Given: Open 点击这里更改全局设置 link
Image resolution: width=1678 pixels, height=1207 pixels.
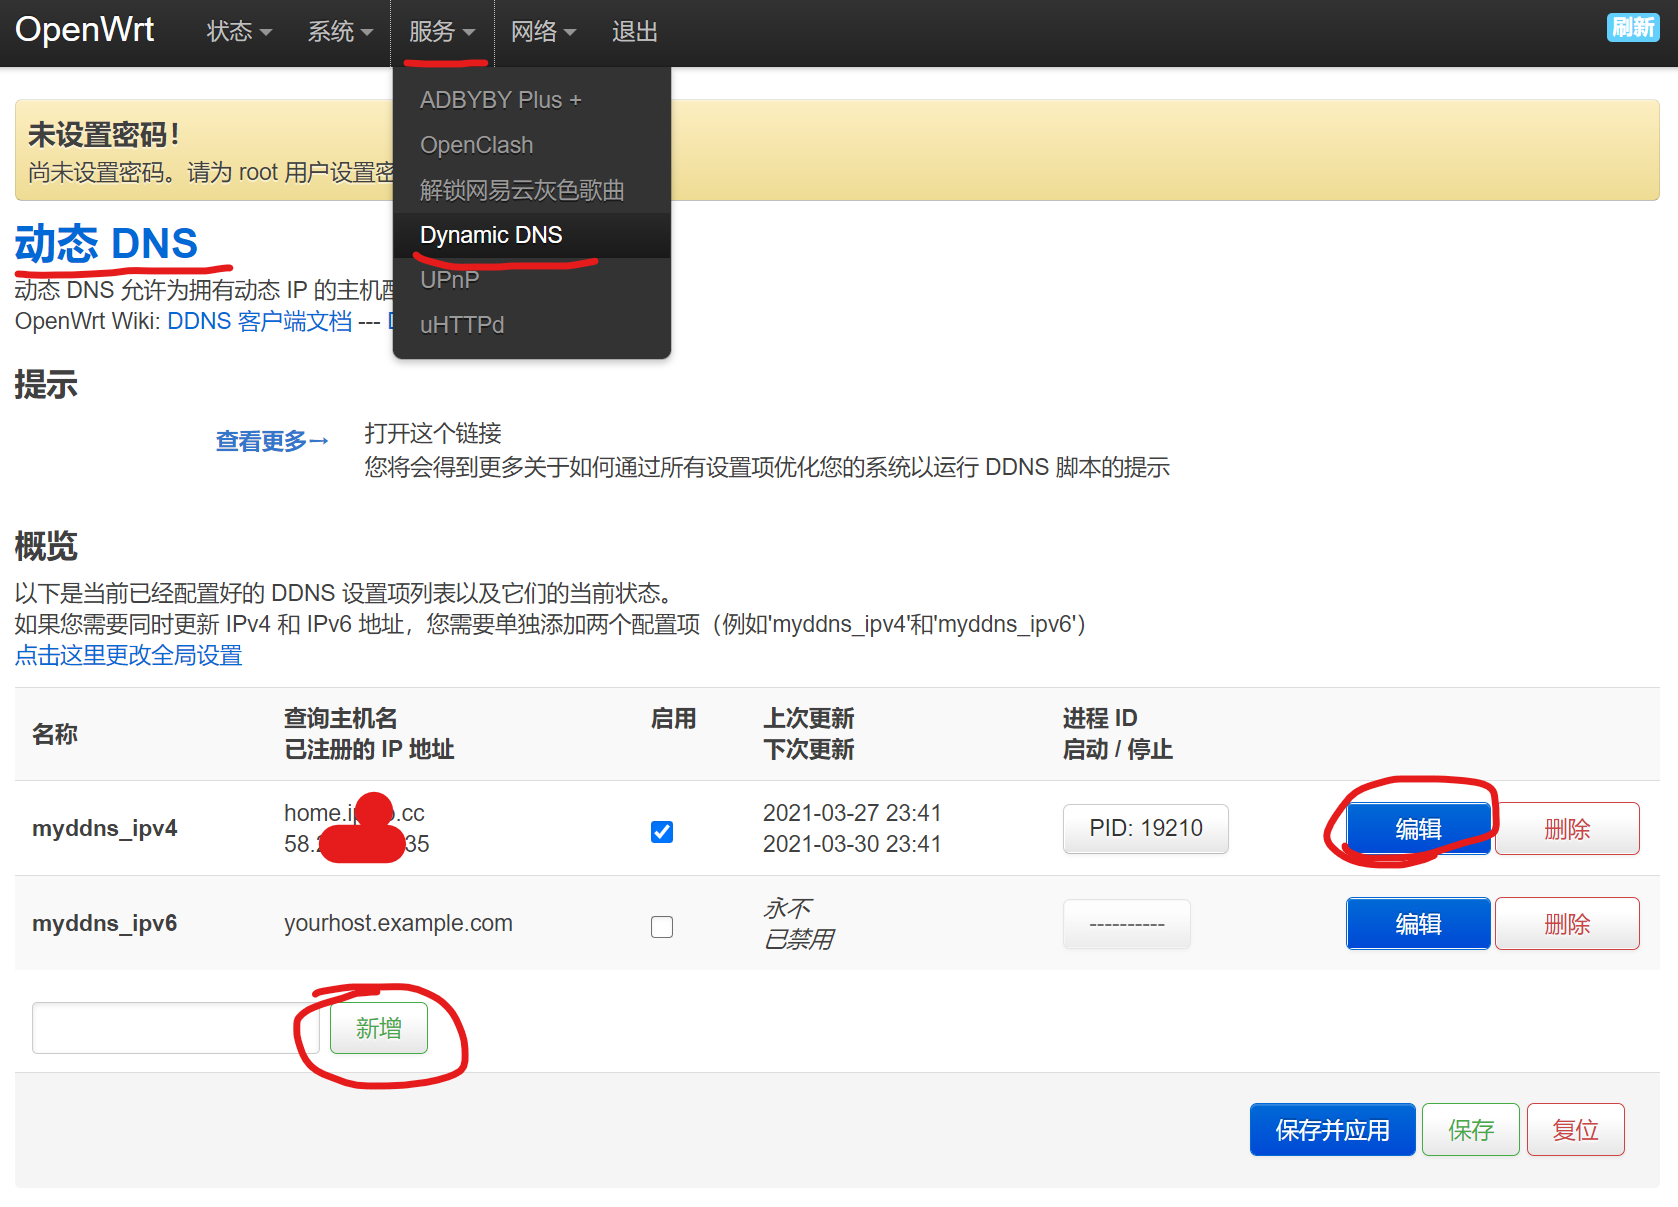Looking at the screenshot, I should (x=128, y=655).
